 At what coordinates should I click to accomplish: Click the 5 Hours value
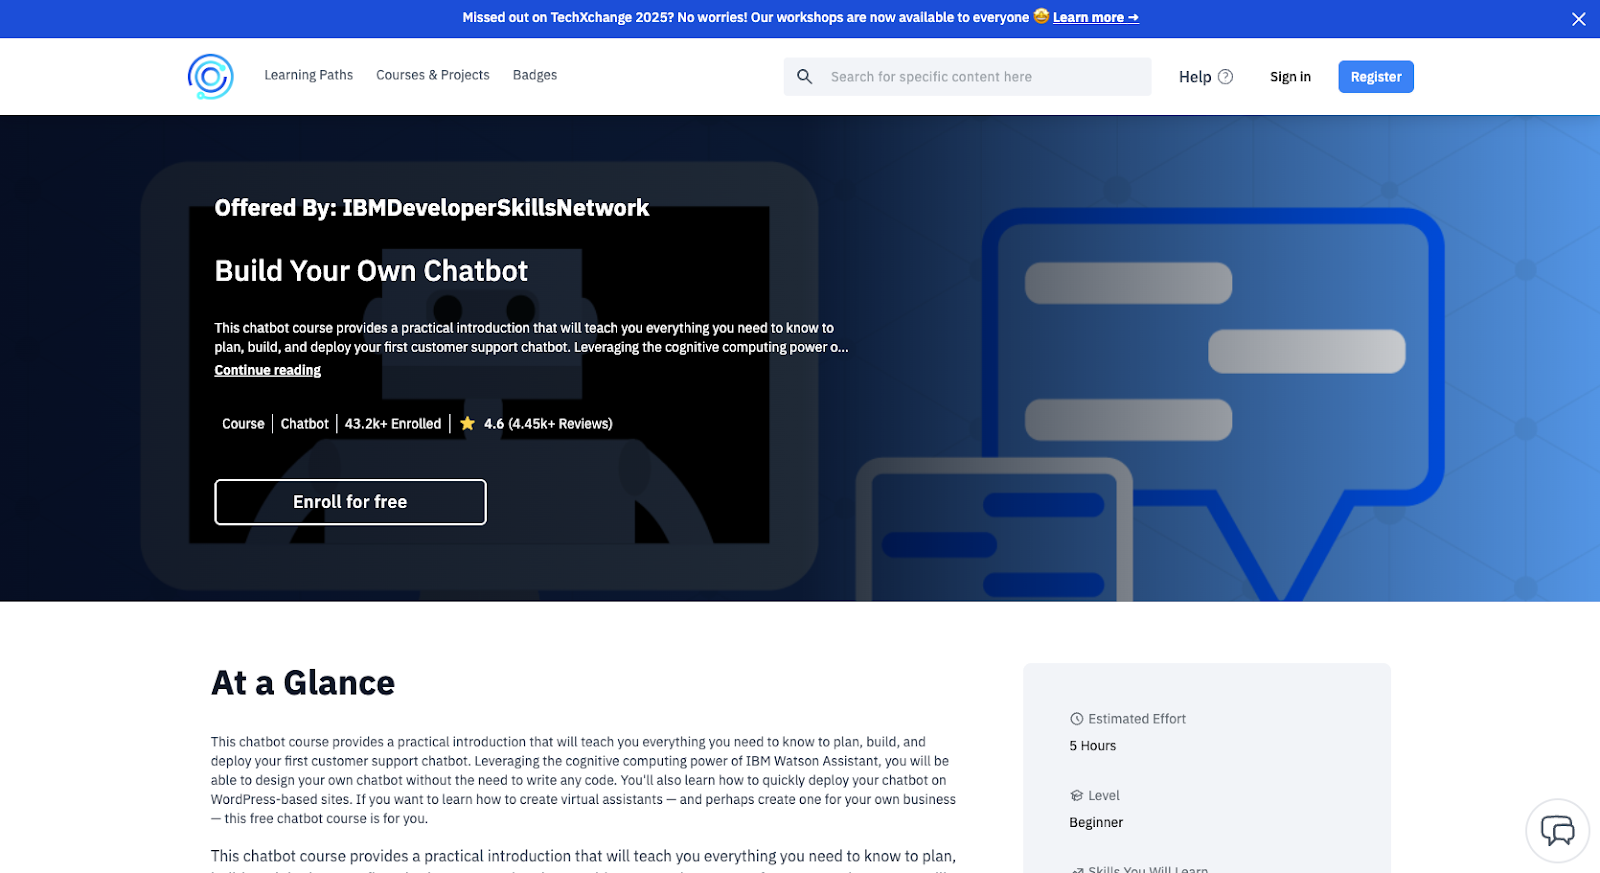1093,746
